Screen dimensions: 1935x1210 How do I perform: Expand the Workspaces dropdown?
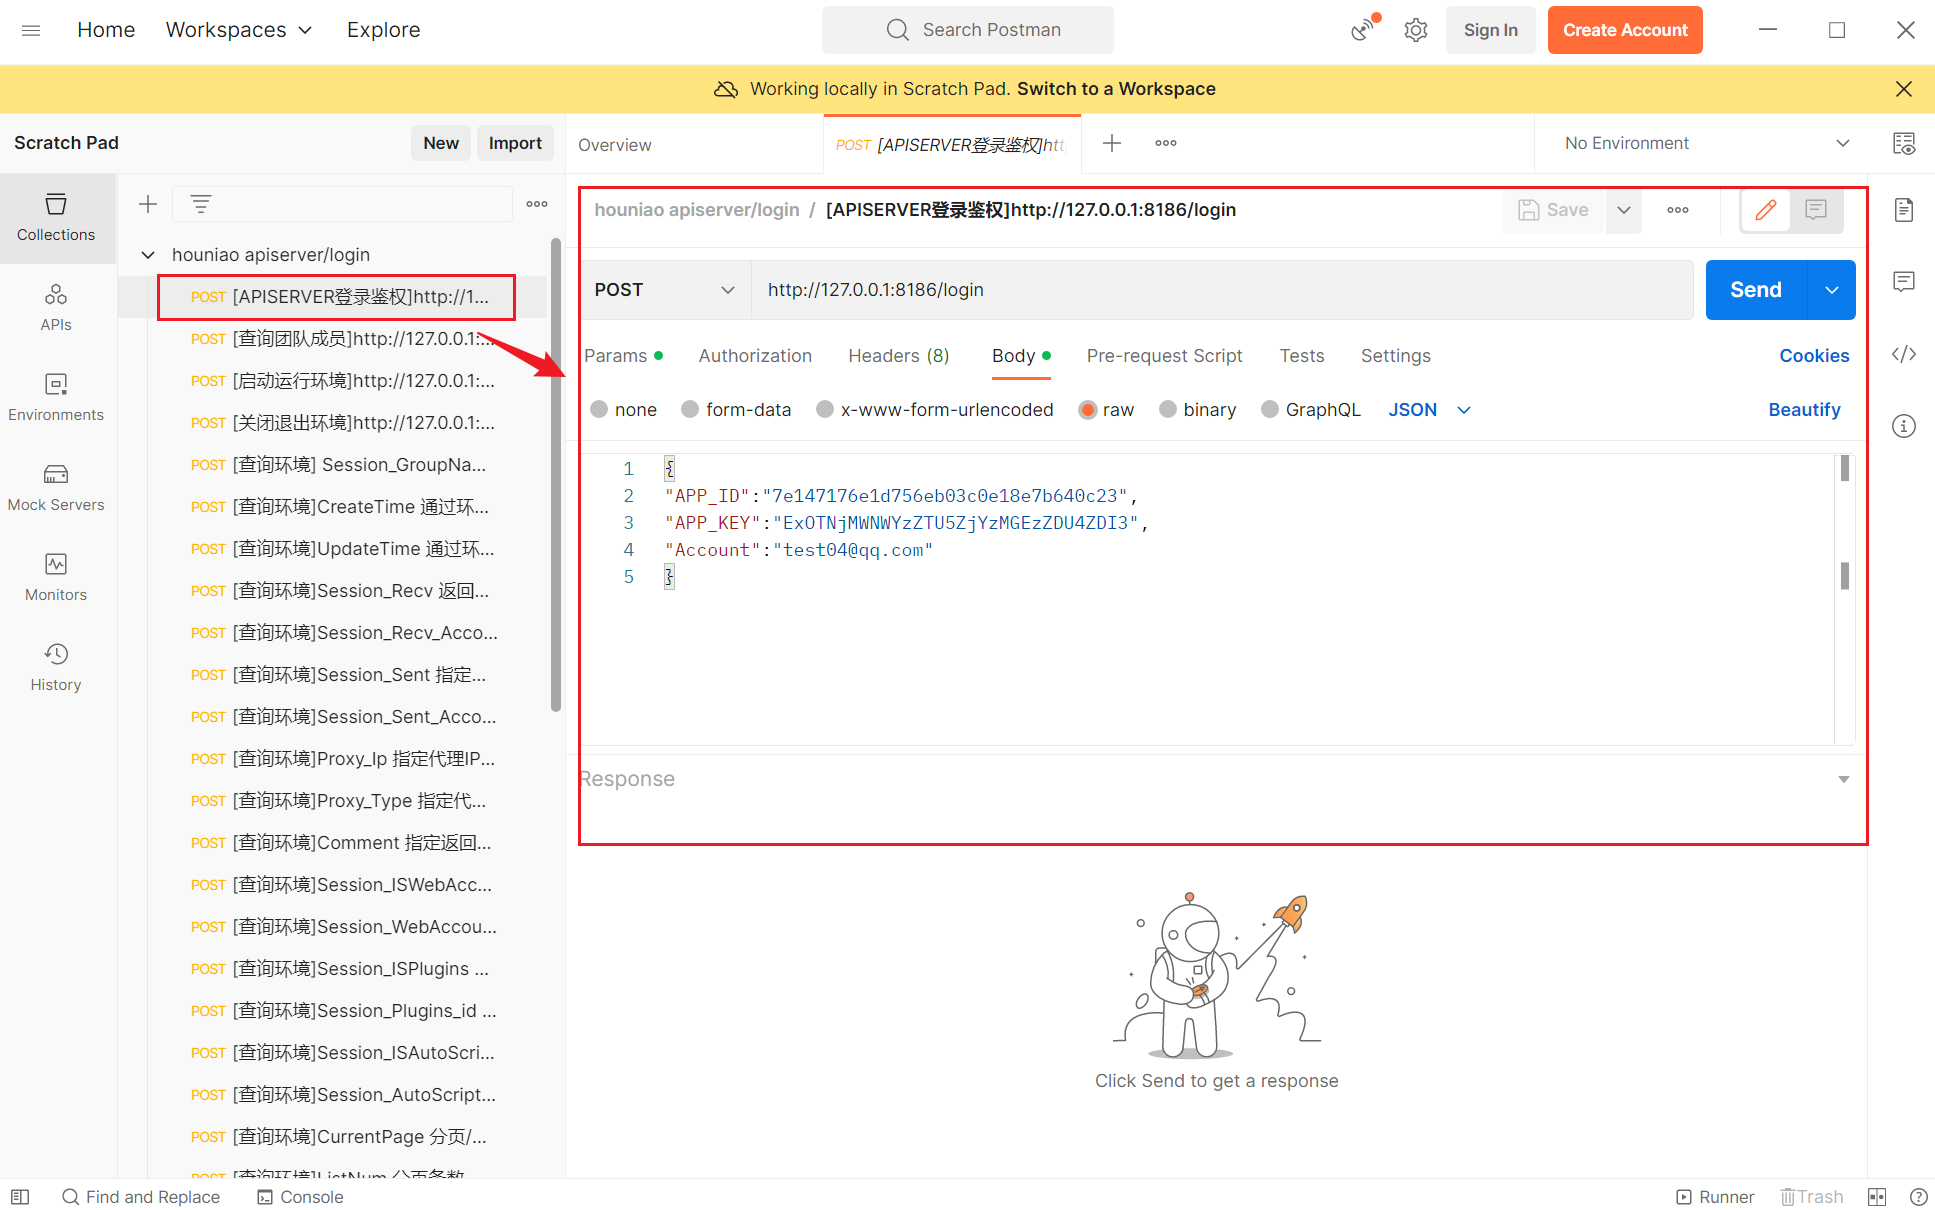[x=239, y=30]
